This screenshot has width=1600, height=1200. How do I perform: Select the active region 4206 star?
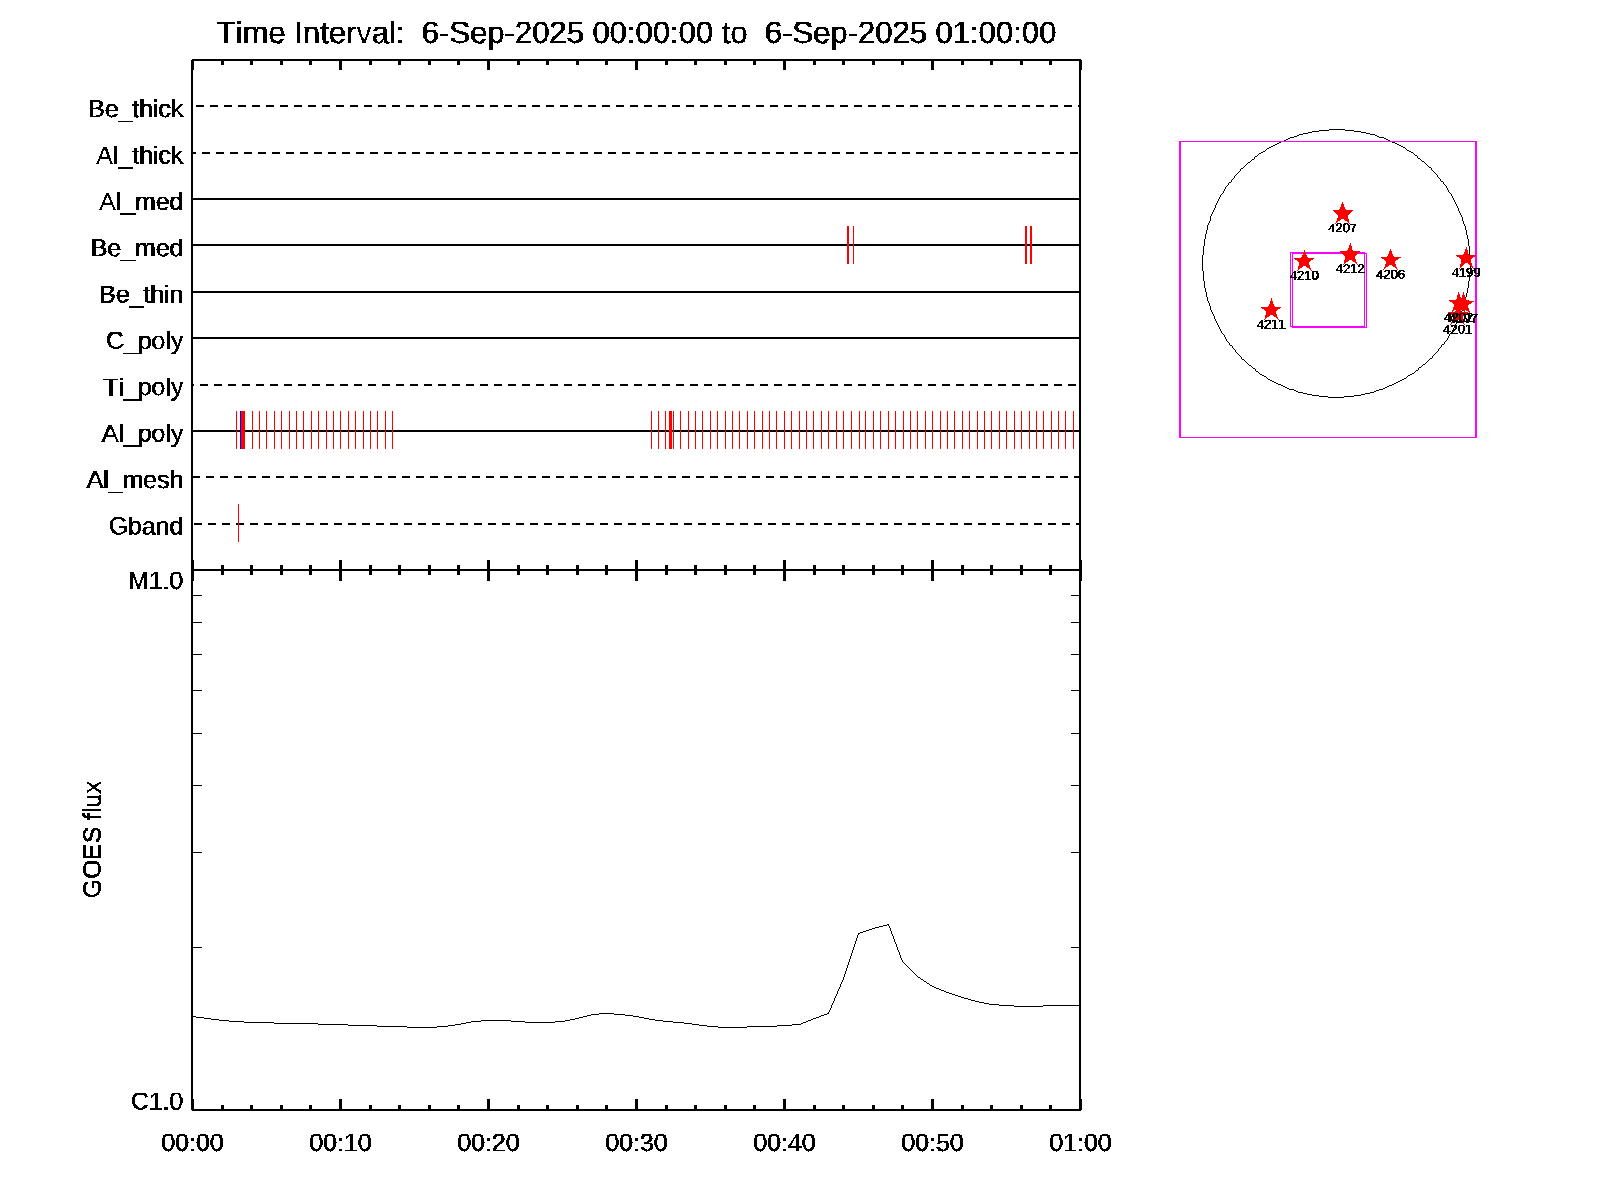click(1390, 260)
